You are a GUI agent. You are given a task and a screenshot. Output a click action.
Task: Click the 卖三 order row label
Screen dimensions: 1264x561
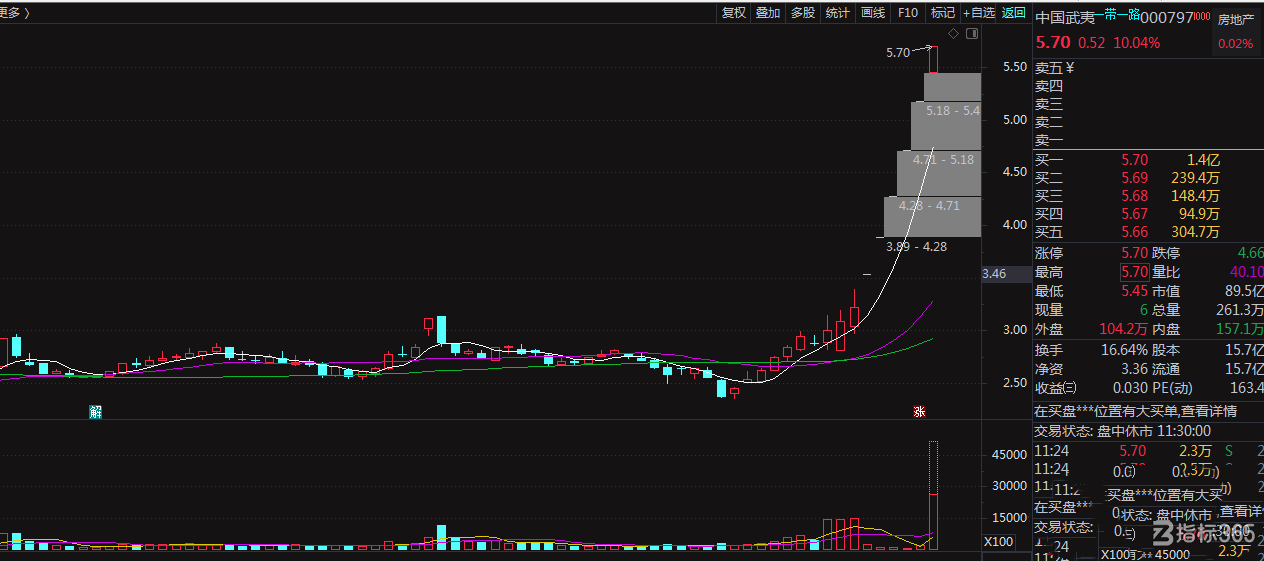pyautogui.click(x=1049, y=104)
